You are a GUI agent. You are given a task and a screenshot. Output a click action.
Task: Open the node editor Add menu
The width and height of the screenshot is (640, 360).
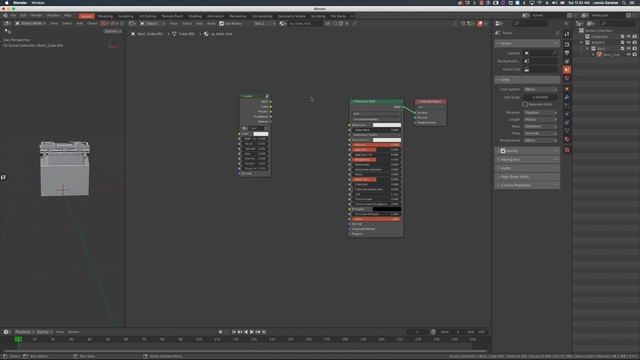(200, 24)
